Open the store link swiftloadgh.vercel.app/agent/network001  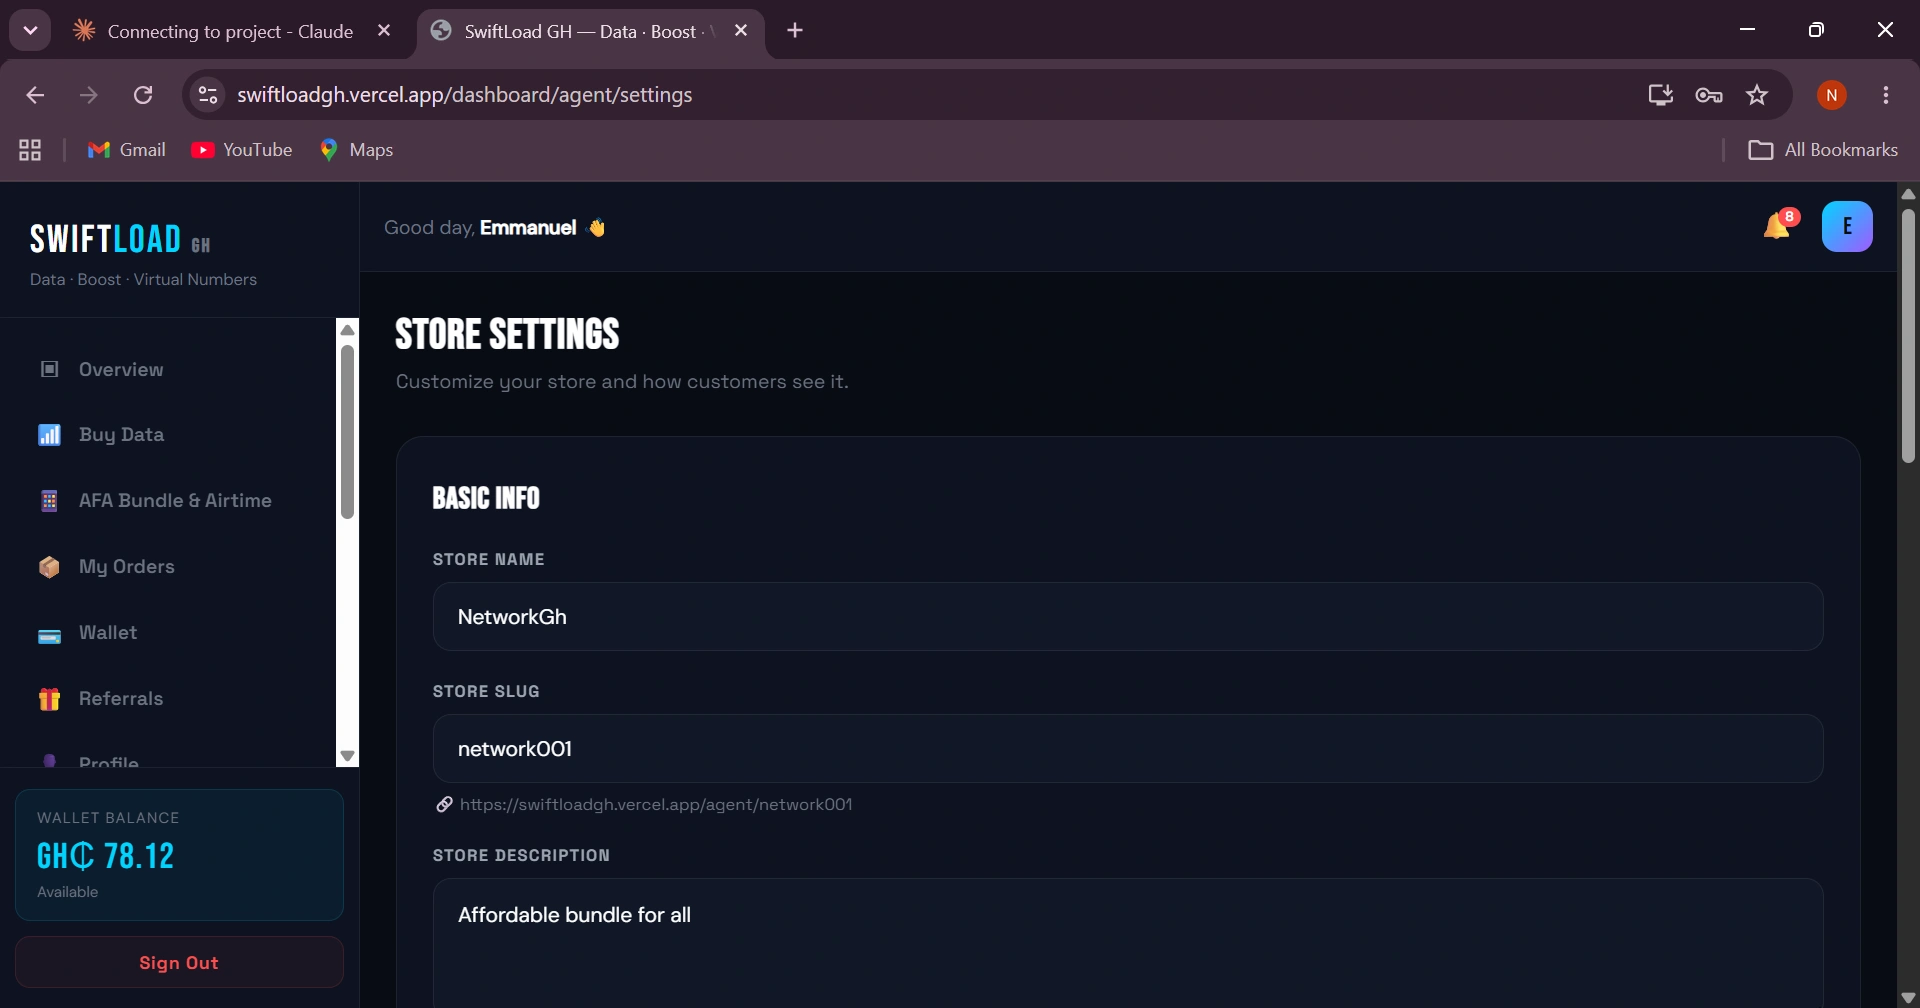tap(656, 804)
